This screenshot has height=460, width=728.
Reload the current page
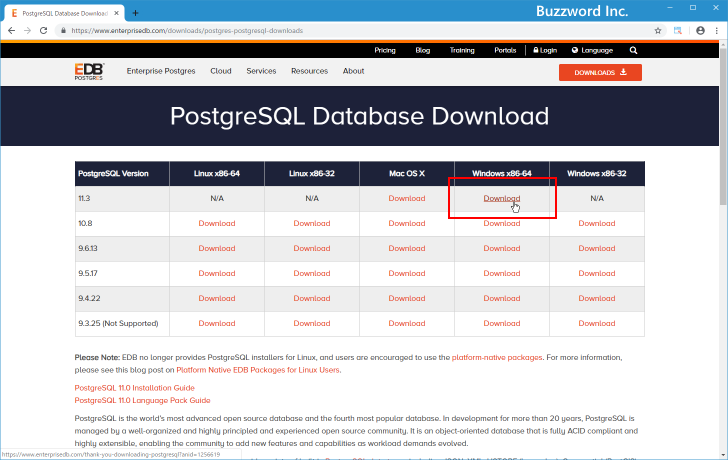[x=43, y=31]
